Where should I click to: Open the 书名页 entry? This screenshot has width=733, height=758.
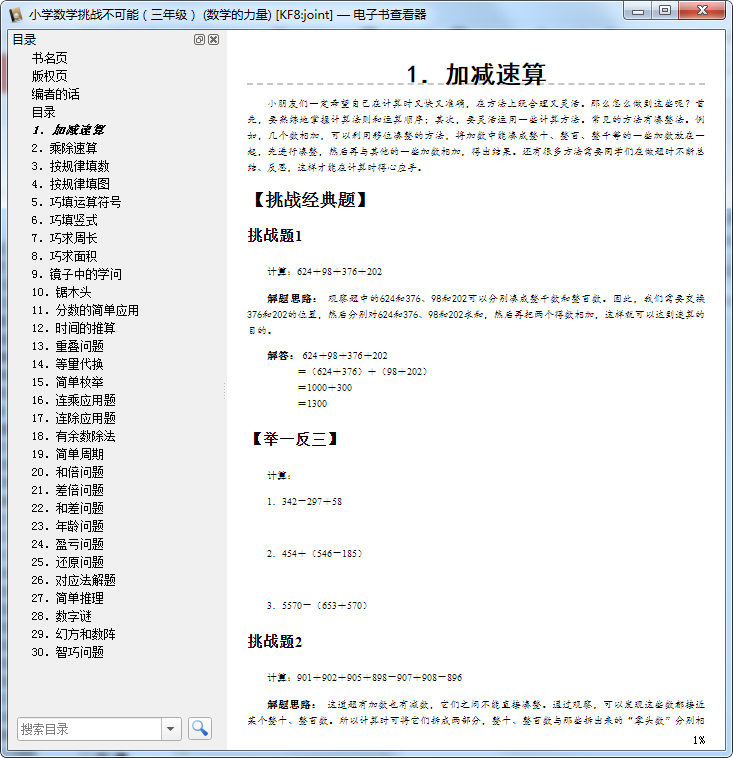point(49,58)
